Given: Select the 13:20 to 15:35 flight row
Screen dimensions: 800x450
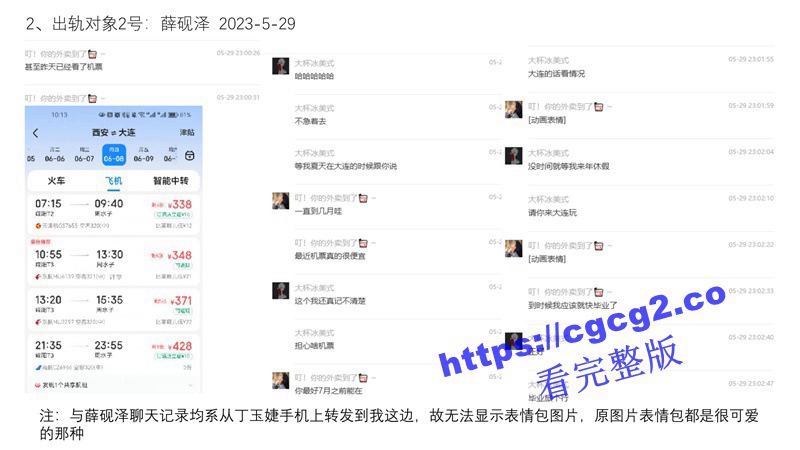Looking at the screenshot, I should (x=112, y=305).
